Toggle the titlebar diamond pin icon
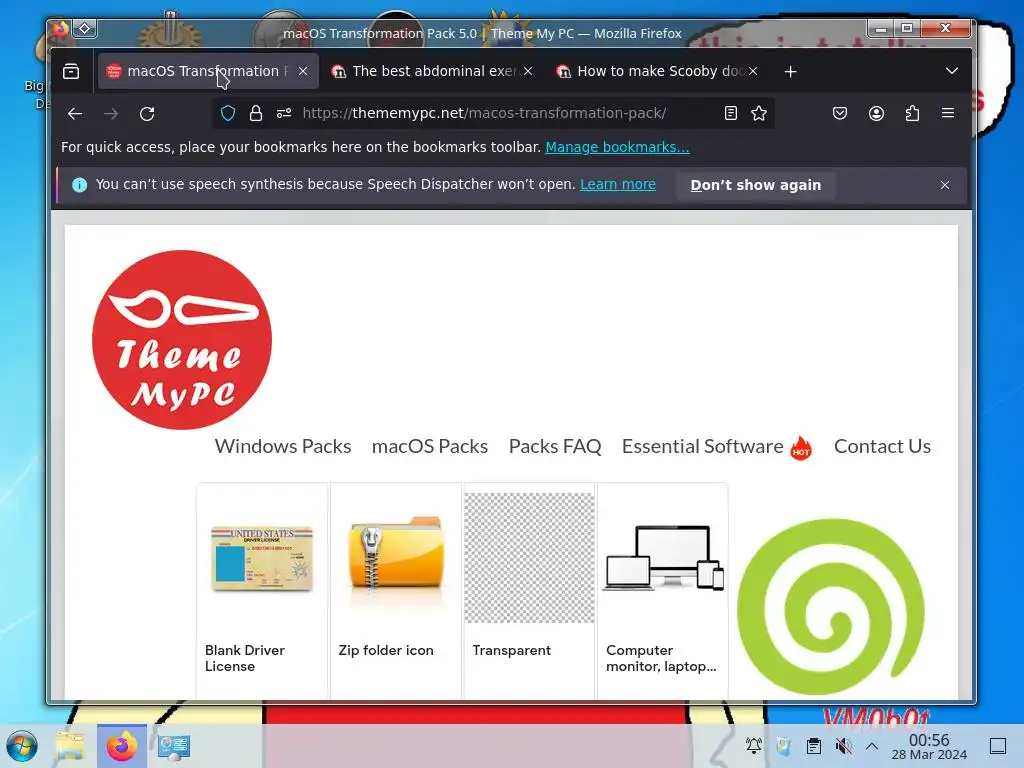Viewport: 1024px width, 768px height. [x=85, y=28]
